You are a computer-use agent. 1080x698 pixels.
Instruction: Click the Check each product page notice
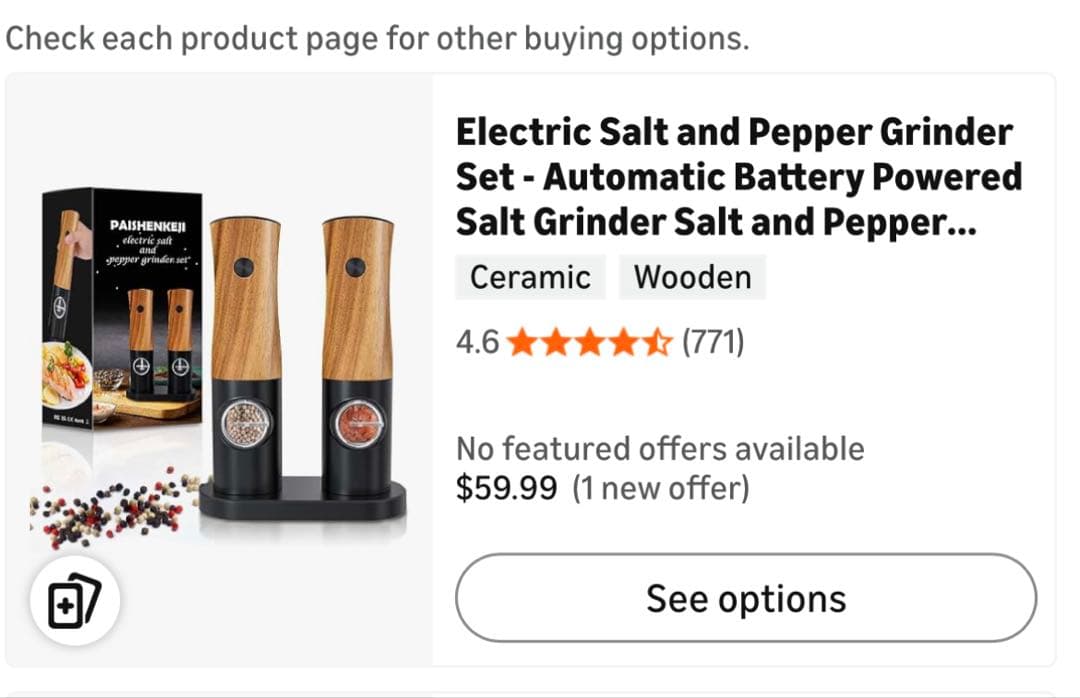pos(377,38)
